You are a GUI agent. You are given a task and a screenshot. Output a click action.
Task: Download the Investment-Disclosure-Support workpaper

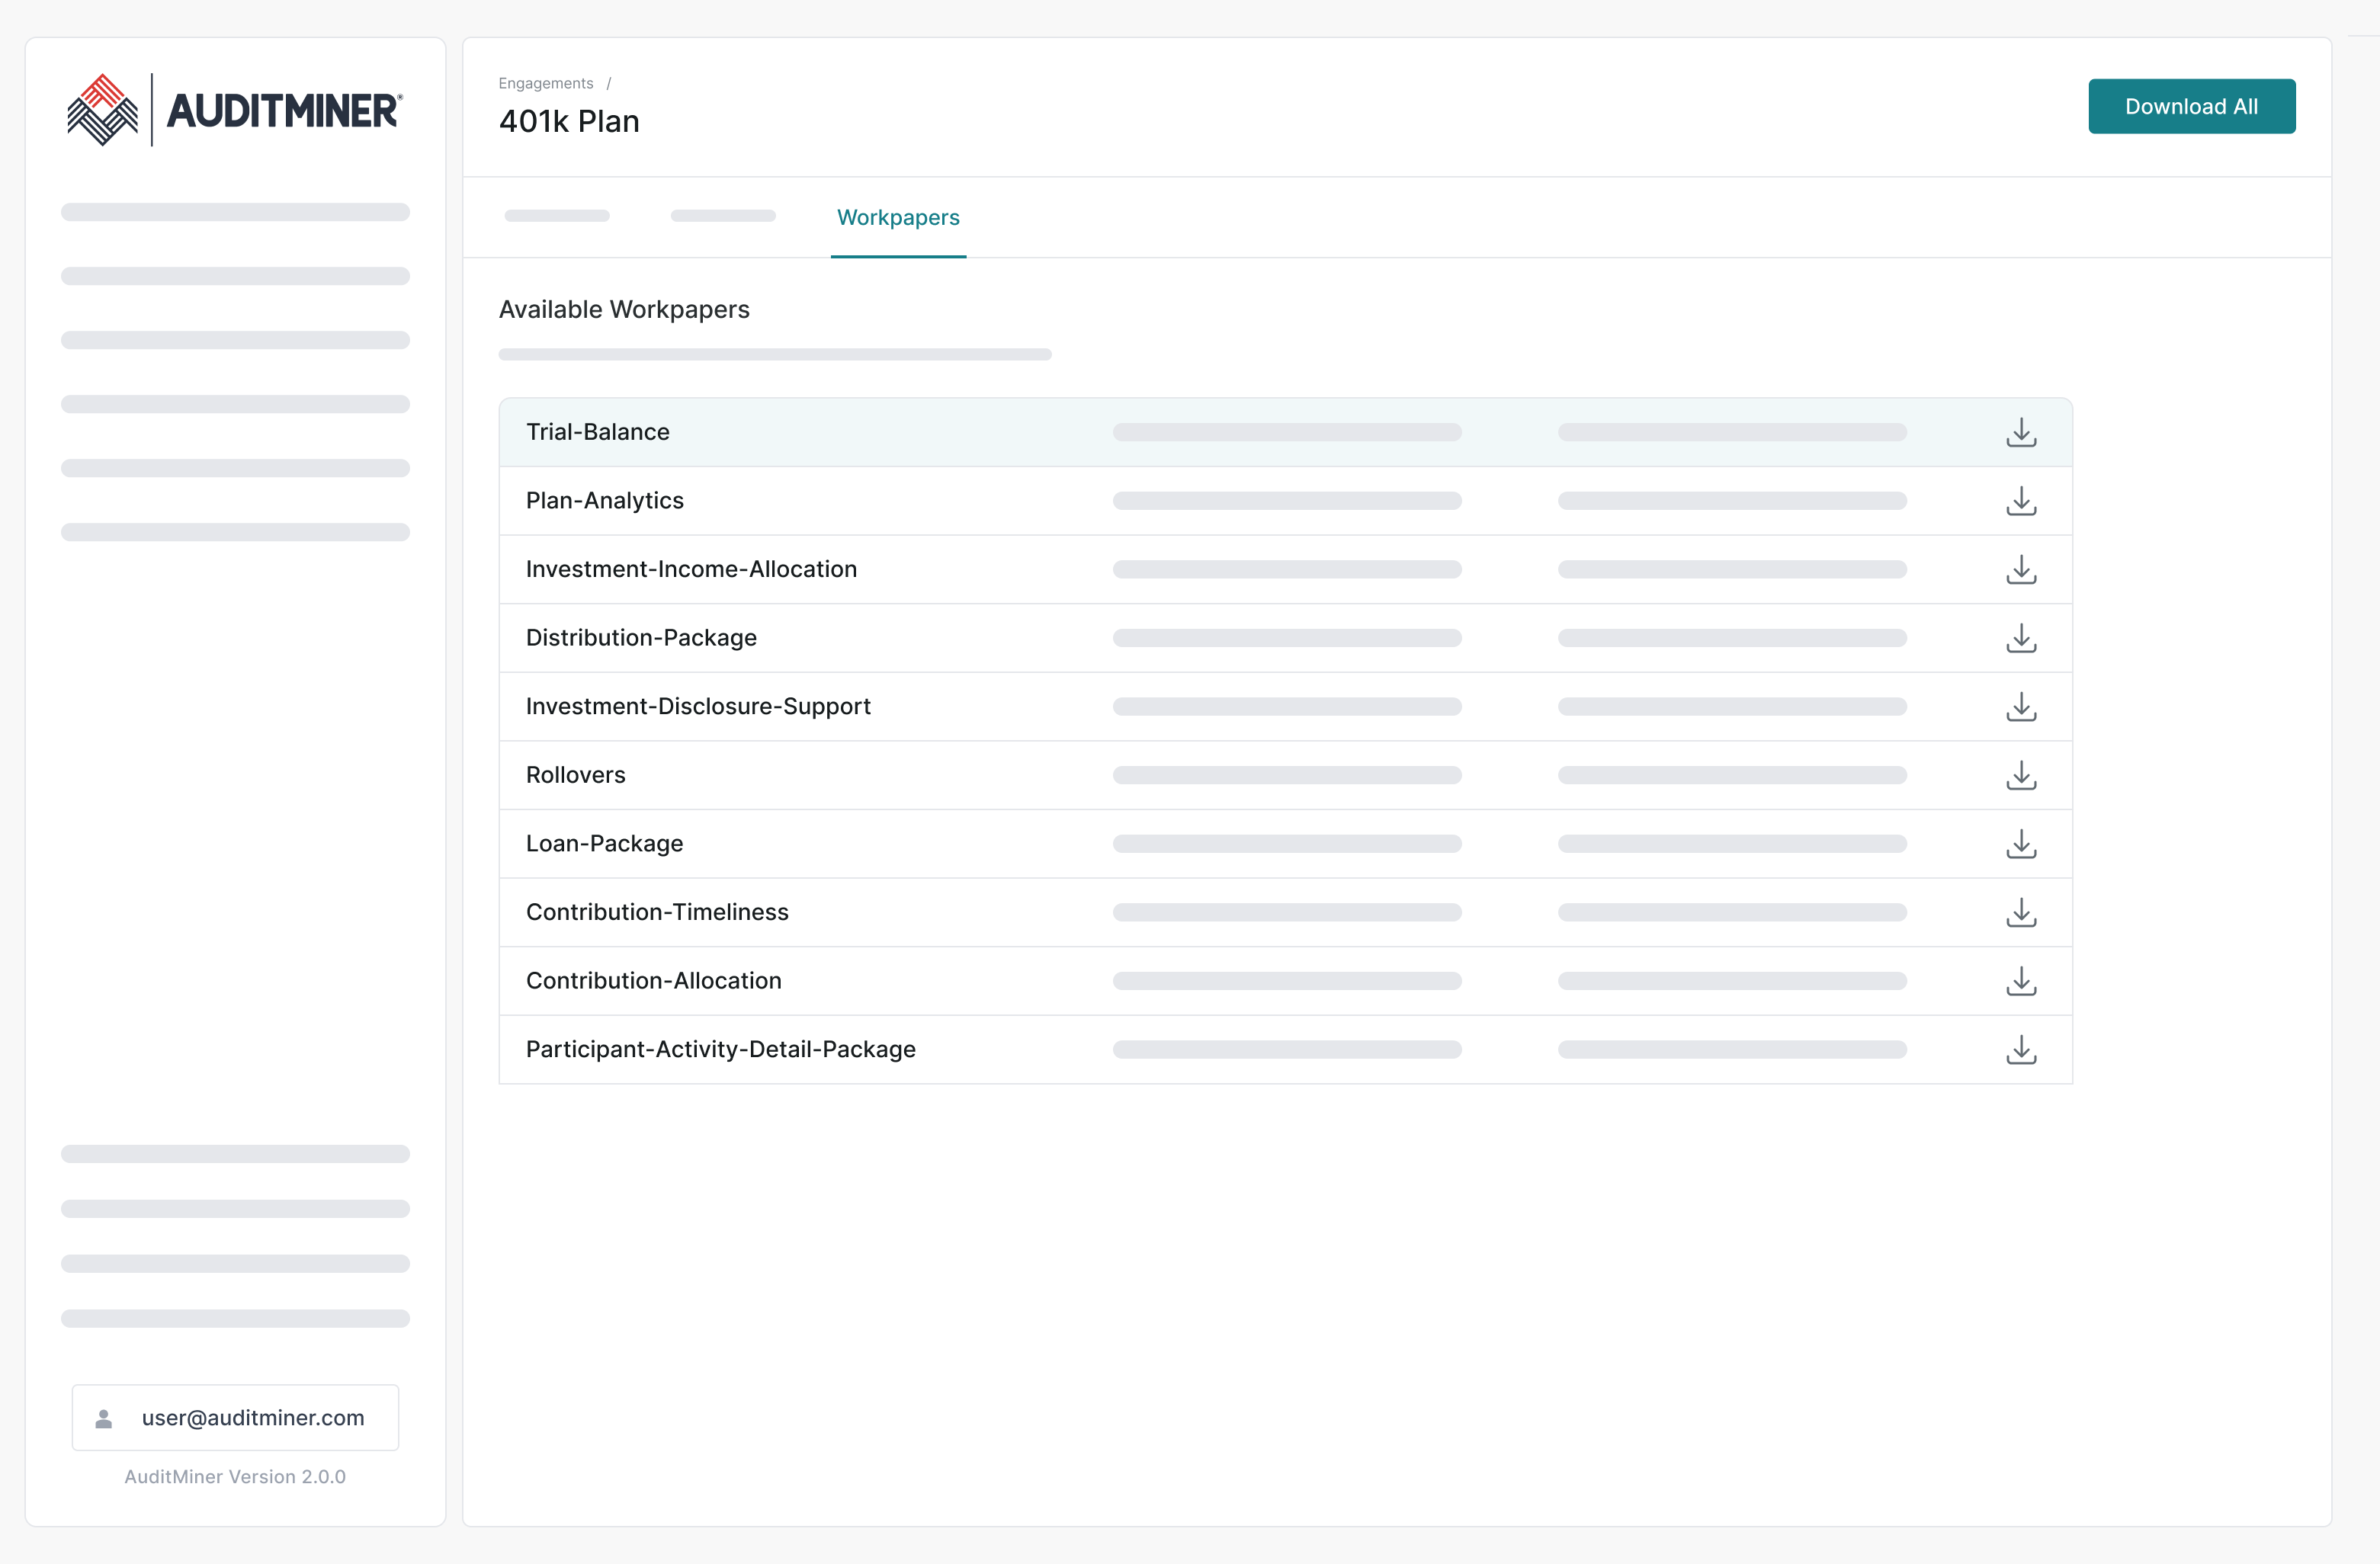(2021, 707)
